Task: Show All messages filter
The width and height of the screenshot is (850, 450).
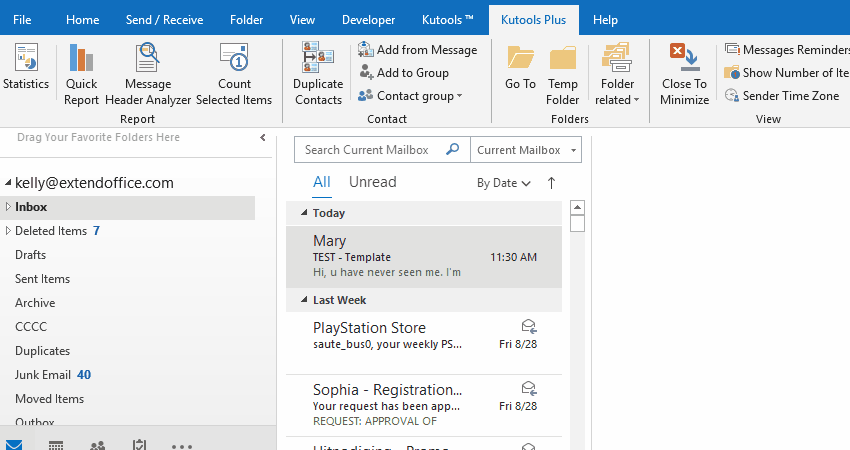Action: (x=321, y=182)
